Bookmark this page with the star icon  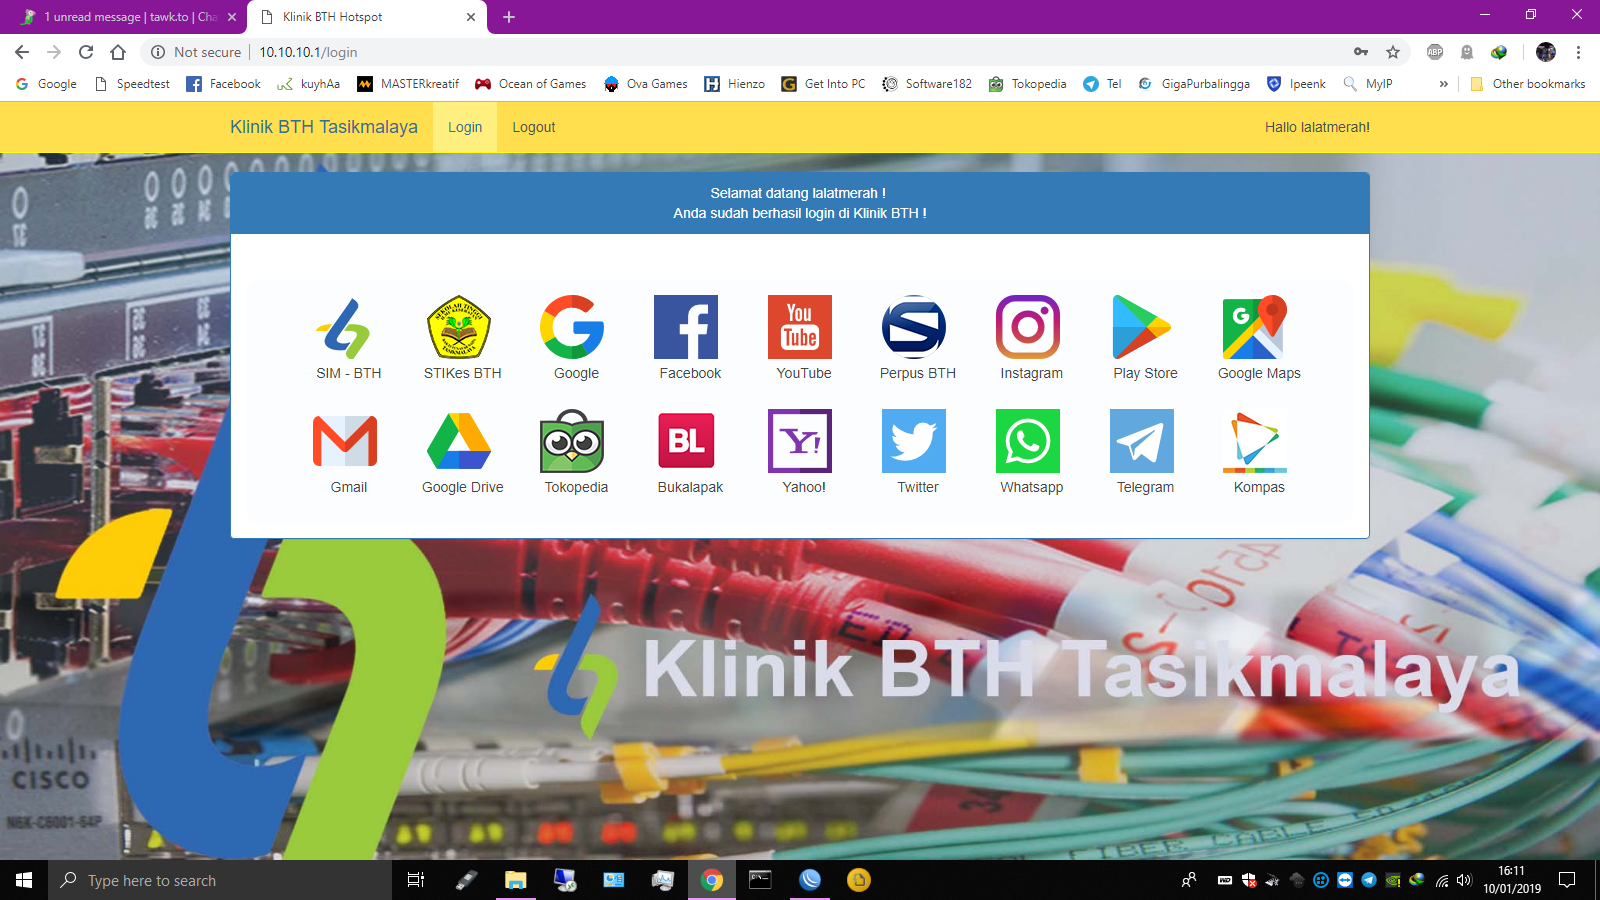[1393, 52]
